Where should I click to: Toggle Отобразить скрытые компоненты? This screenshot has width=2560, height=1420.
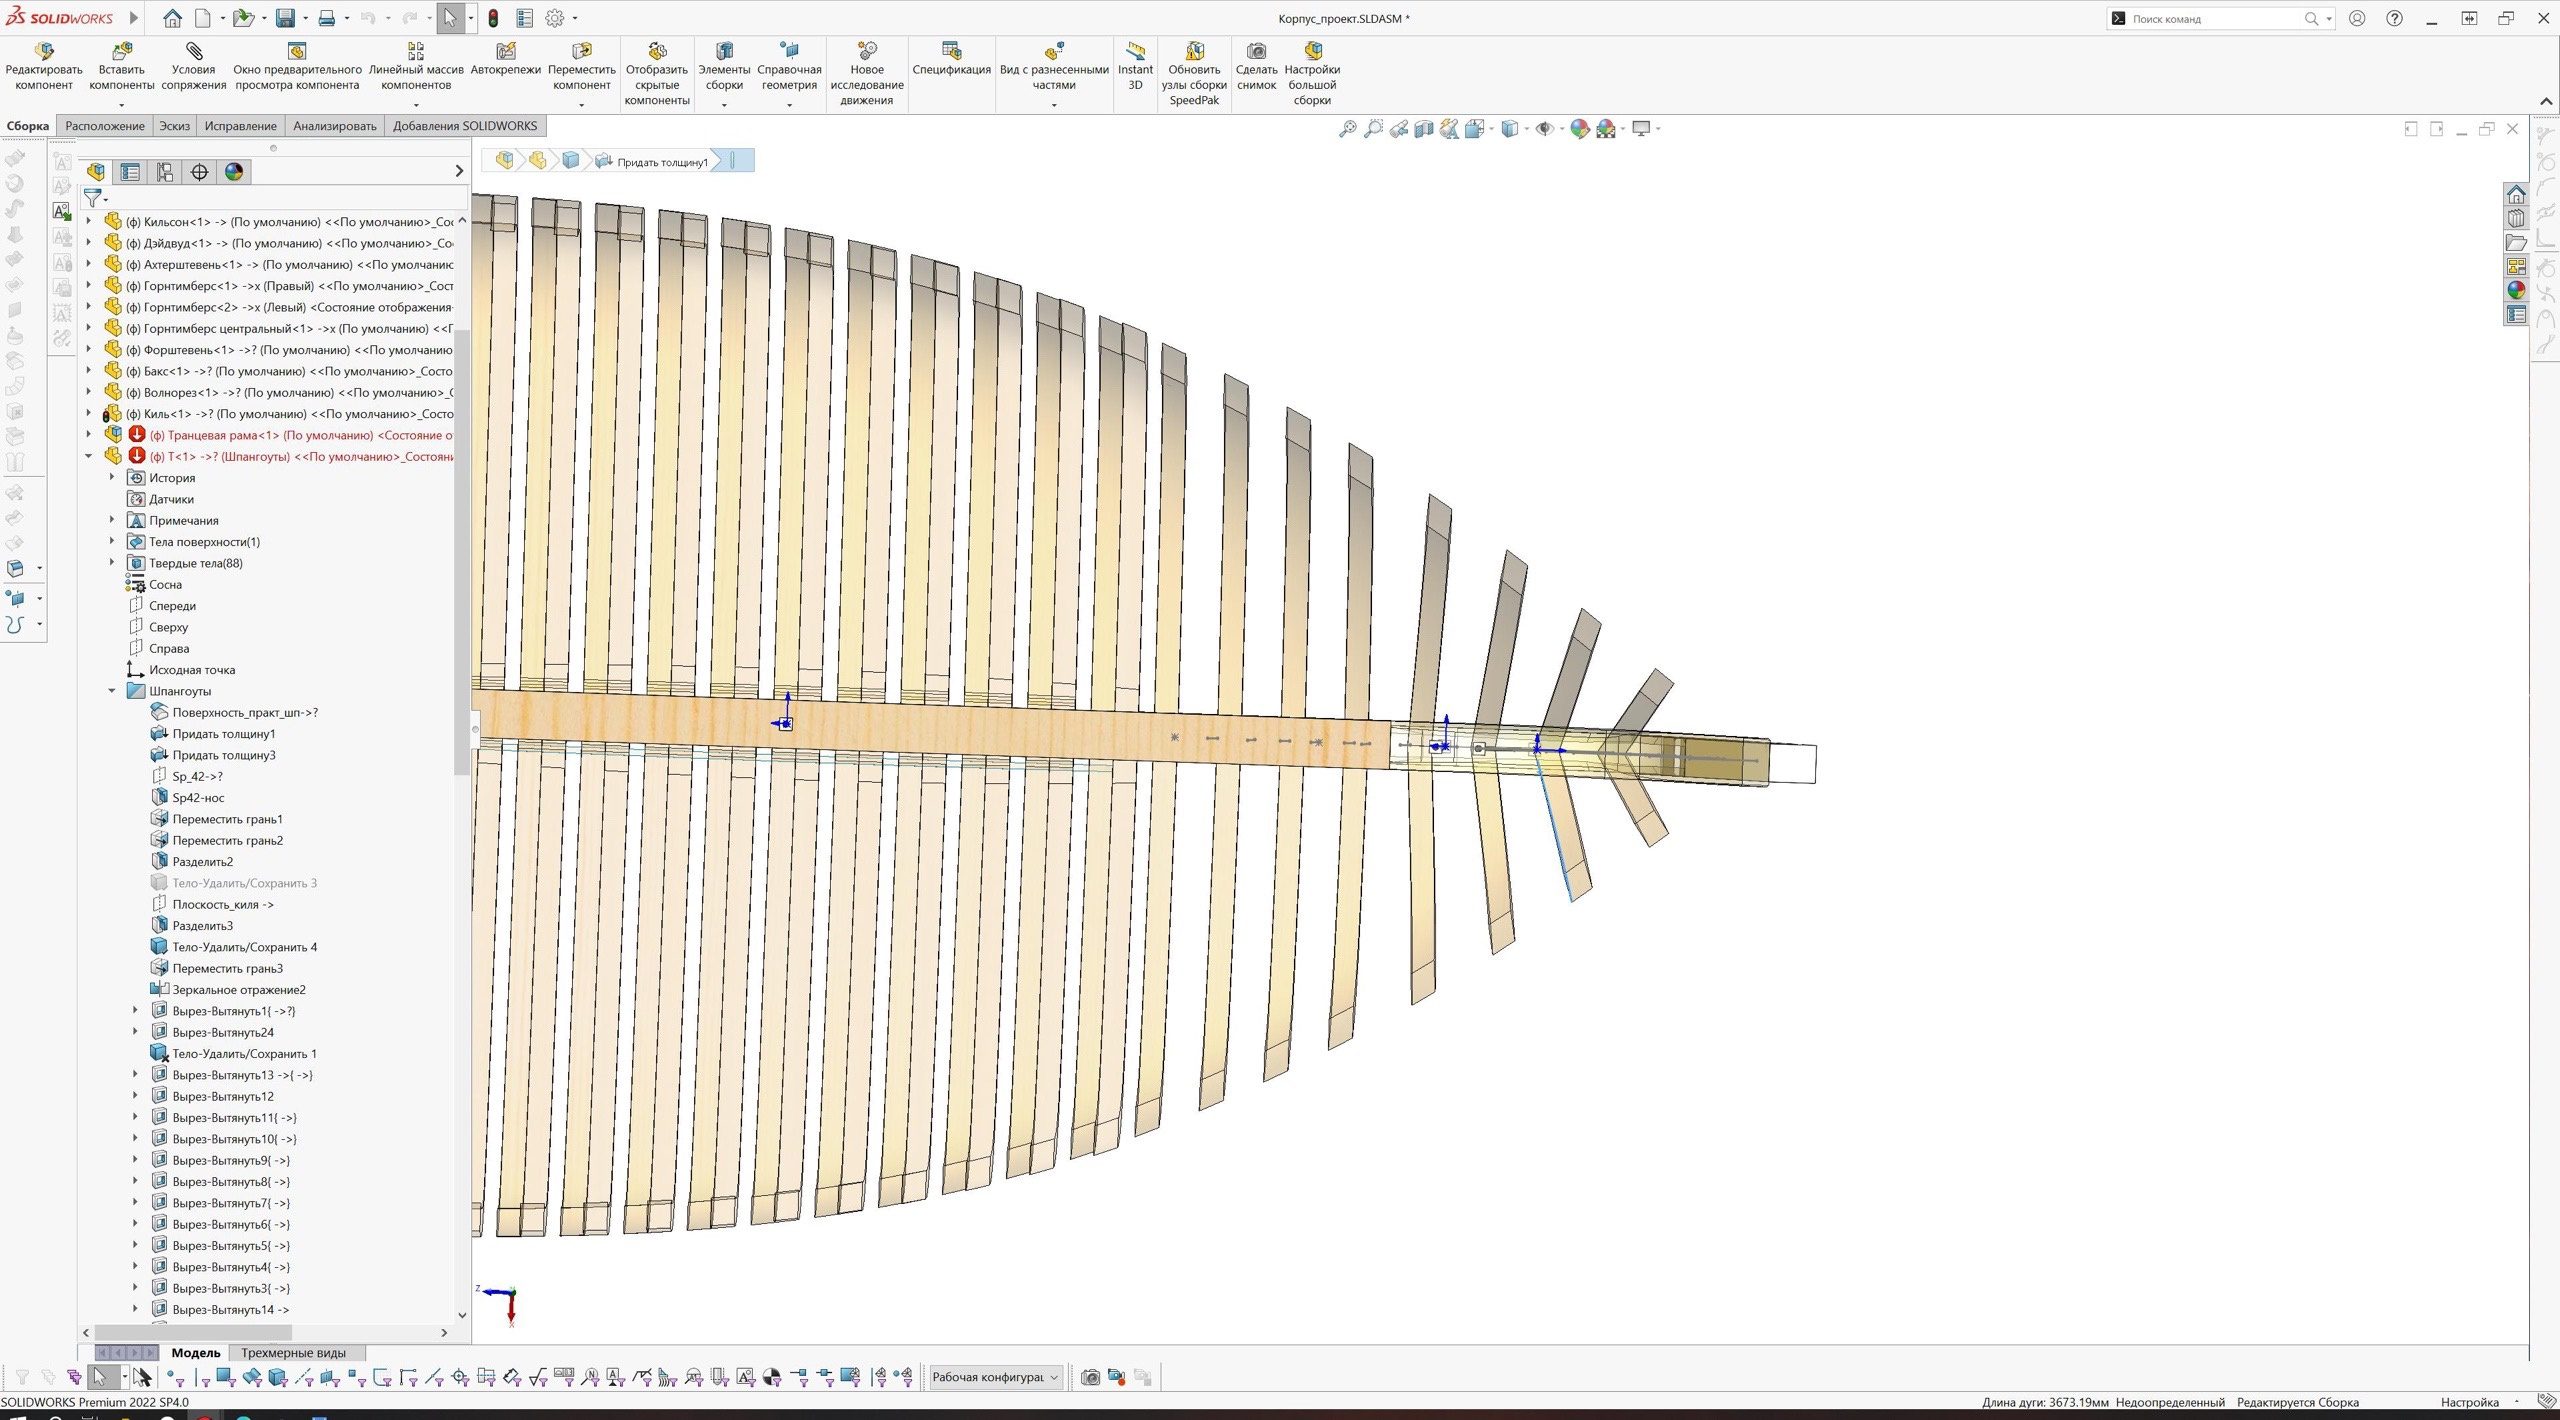point(657,52)
